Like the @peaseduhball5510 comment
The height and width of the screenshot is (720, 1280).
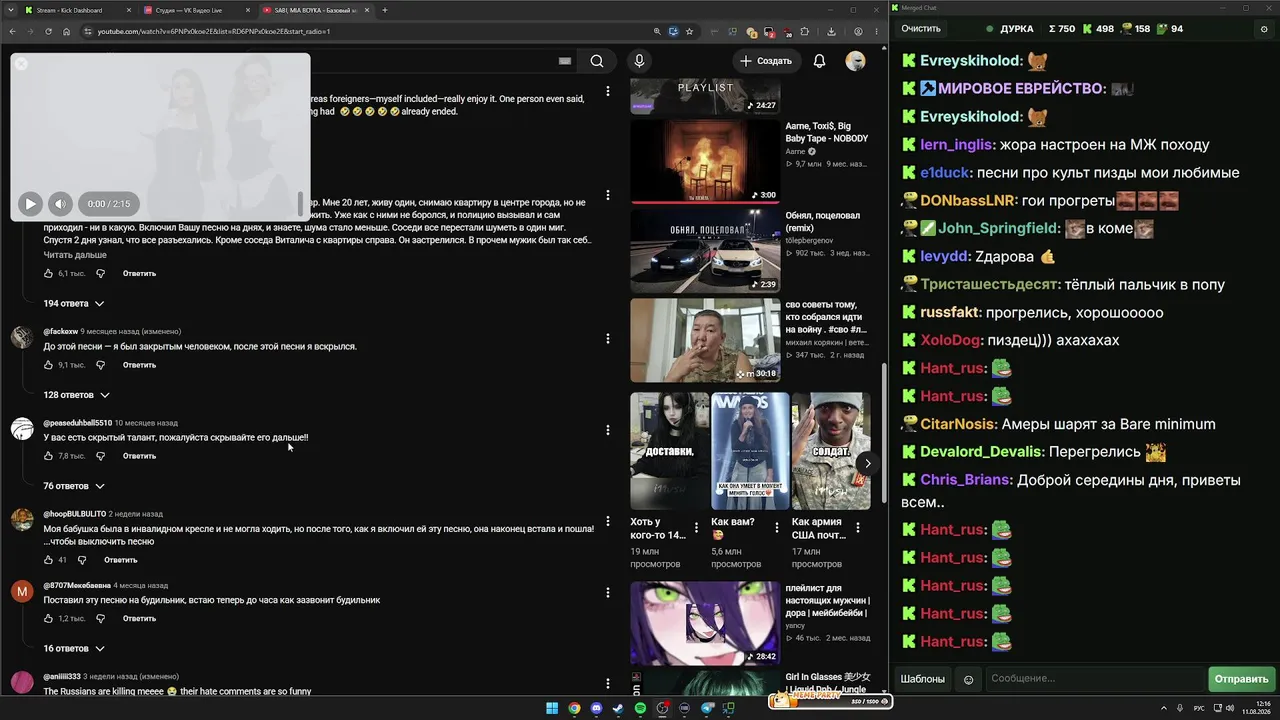[48, 456]
